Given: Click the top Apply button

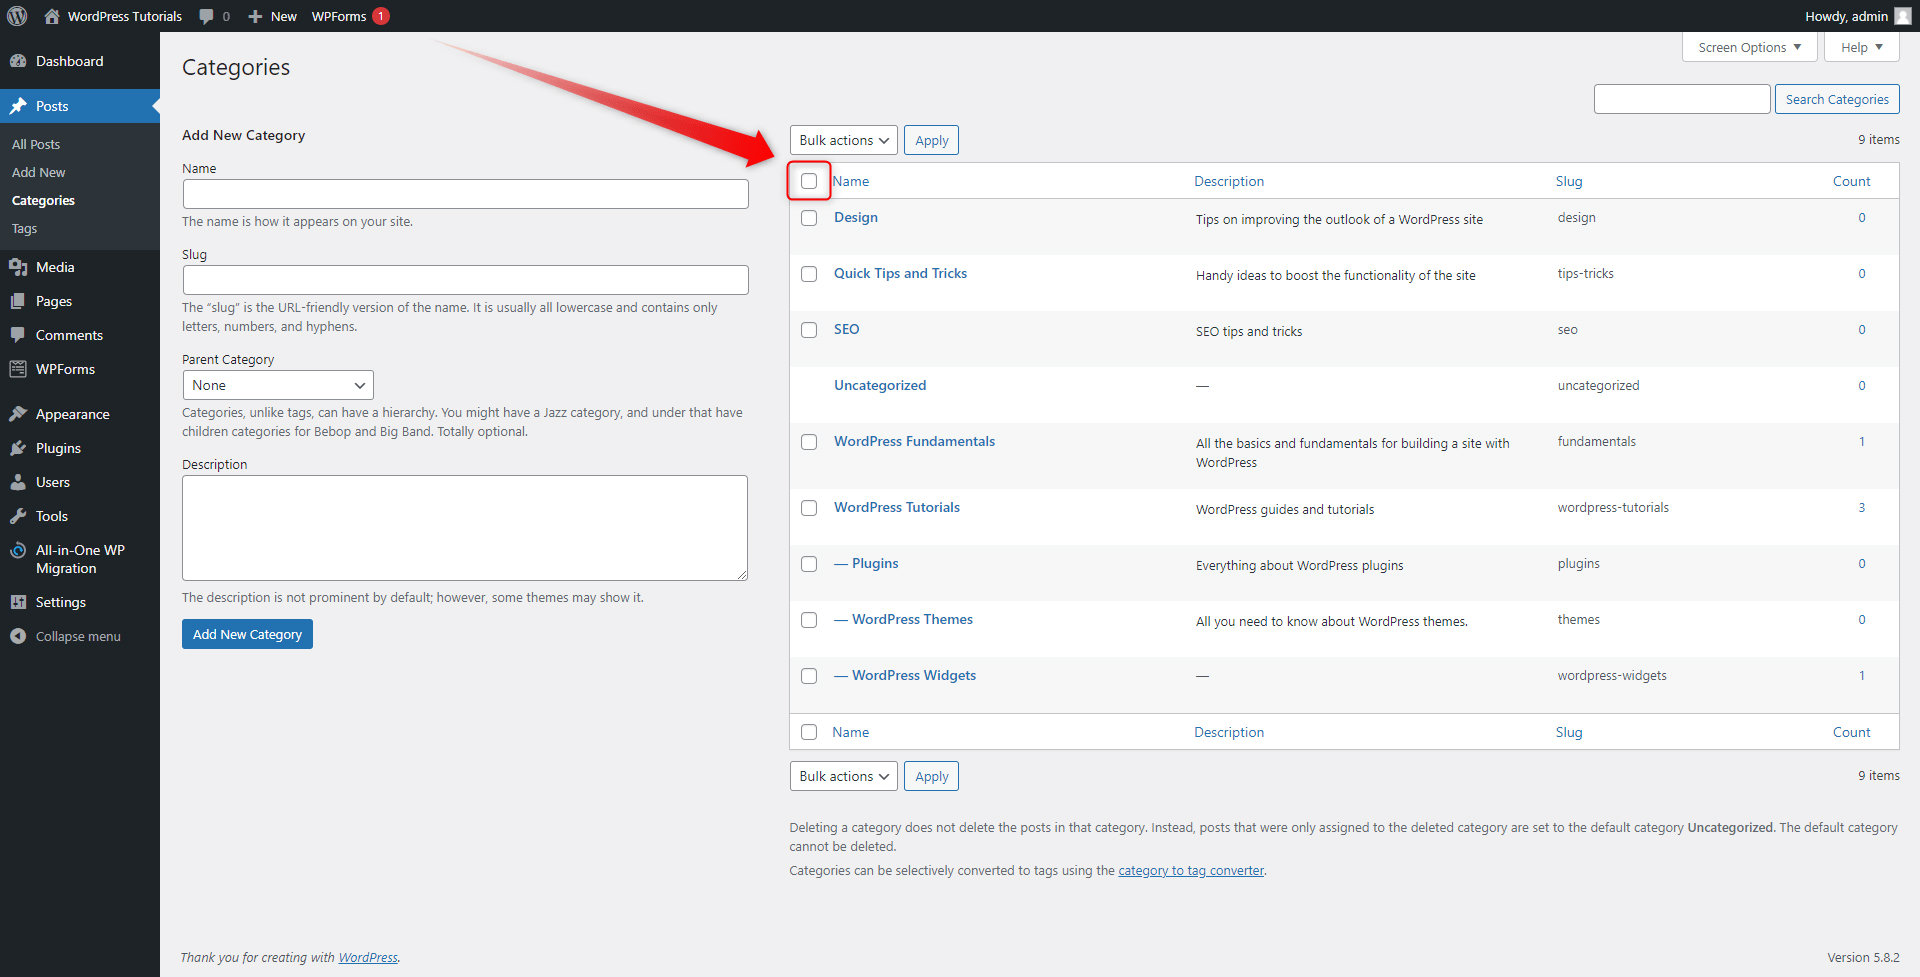Looking at the screenshot, I should click(931, 140).
